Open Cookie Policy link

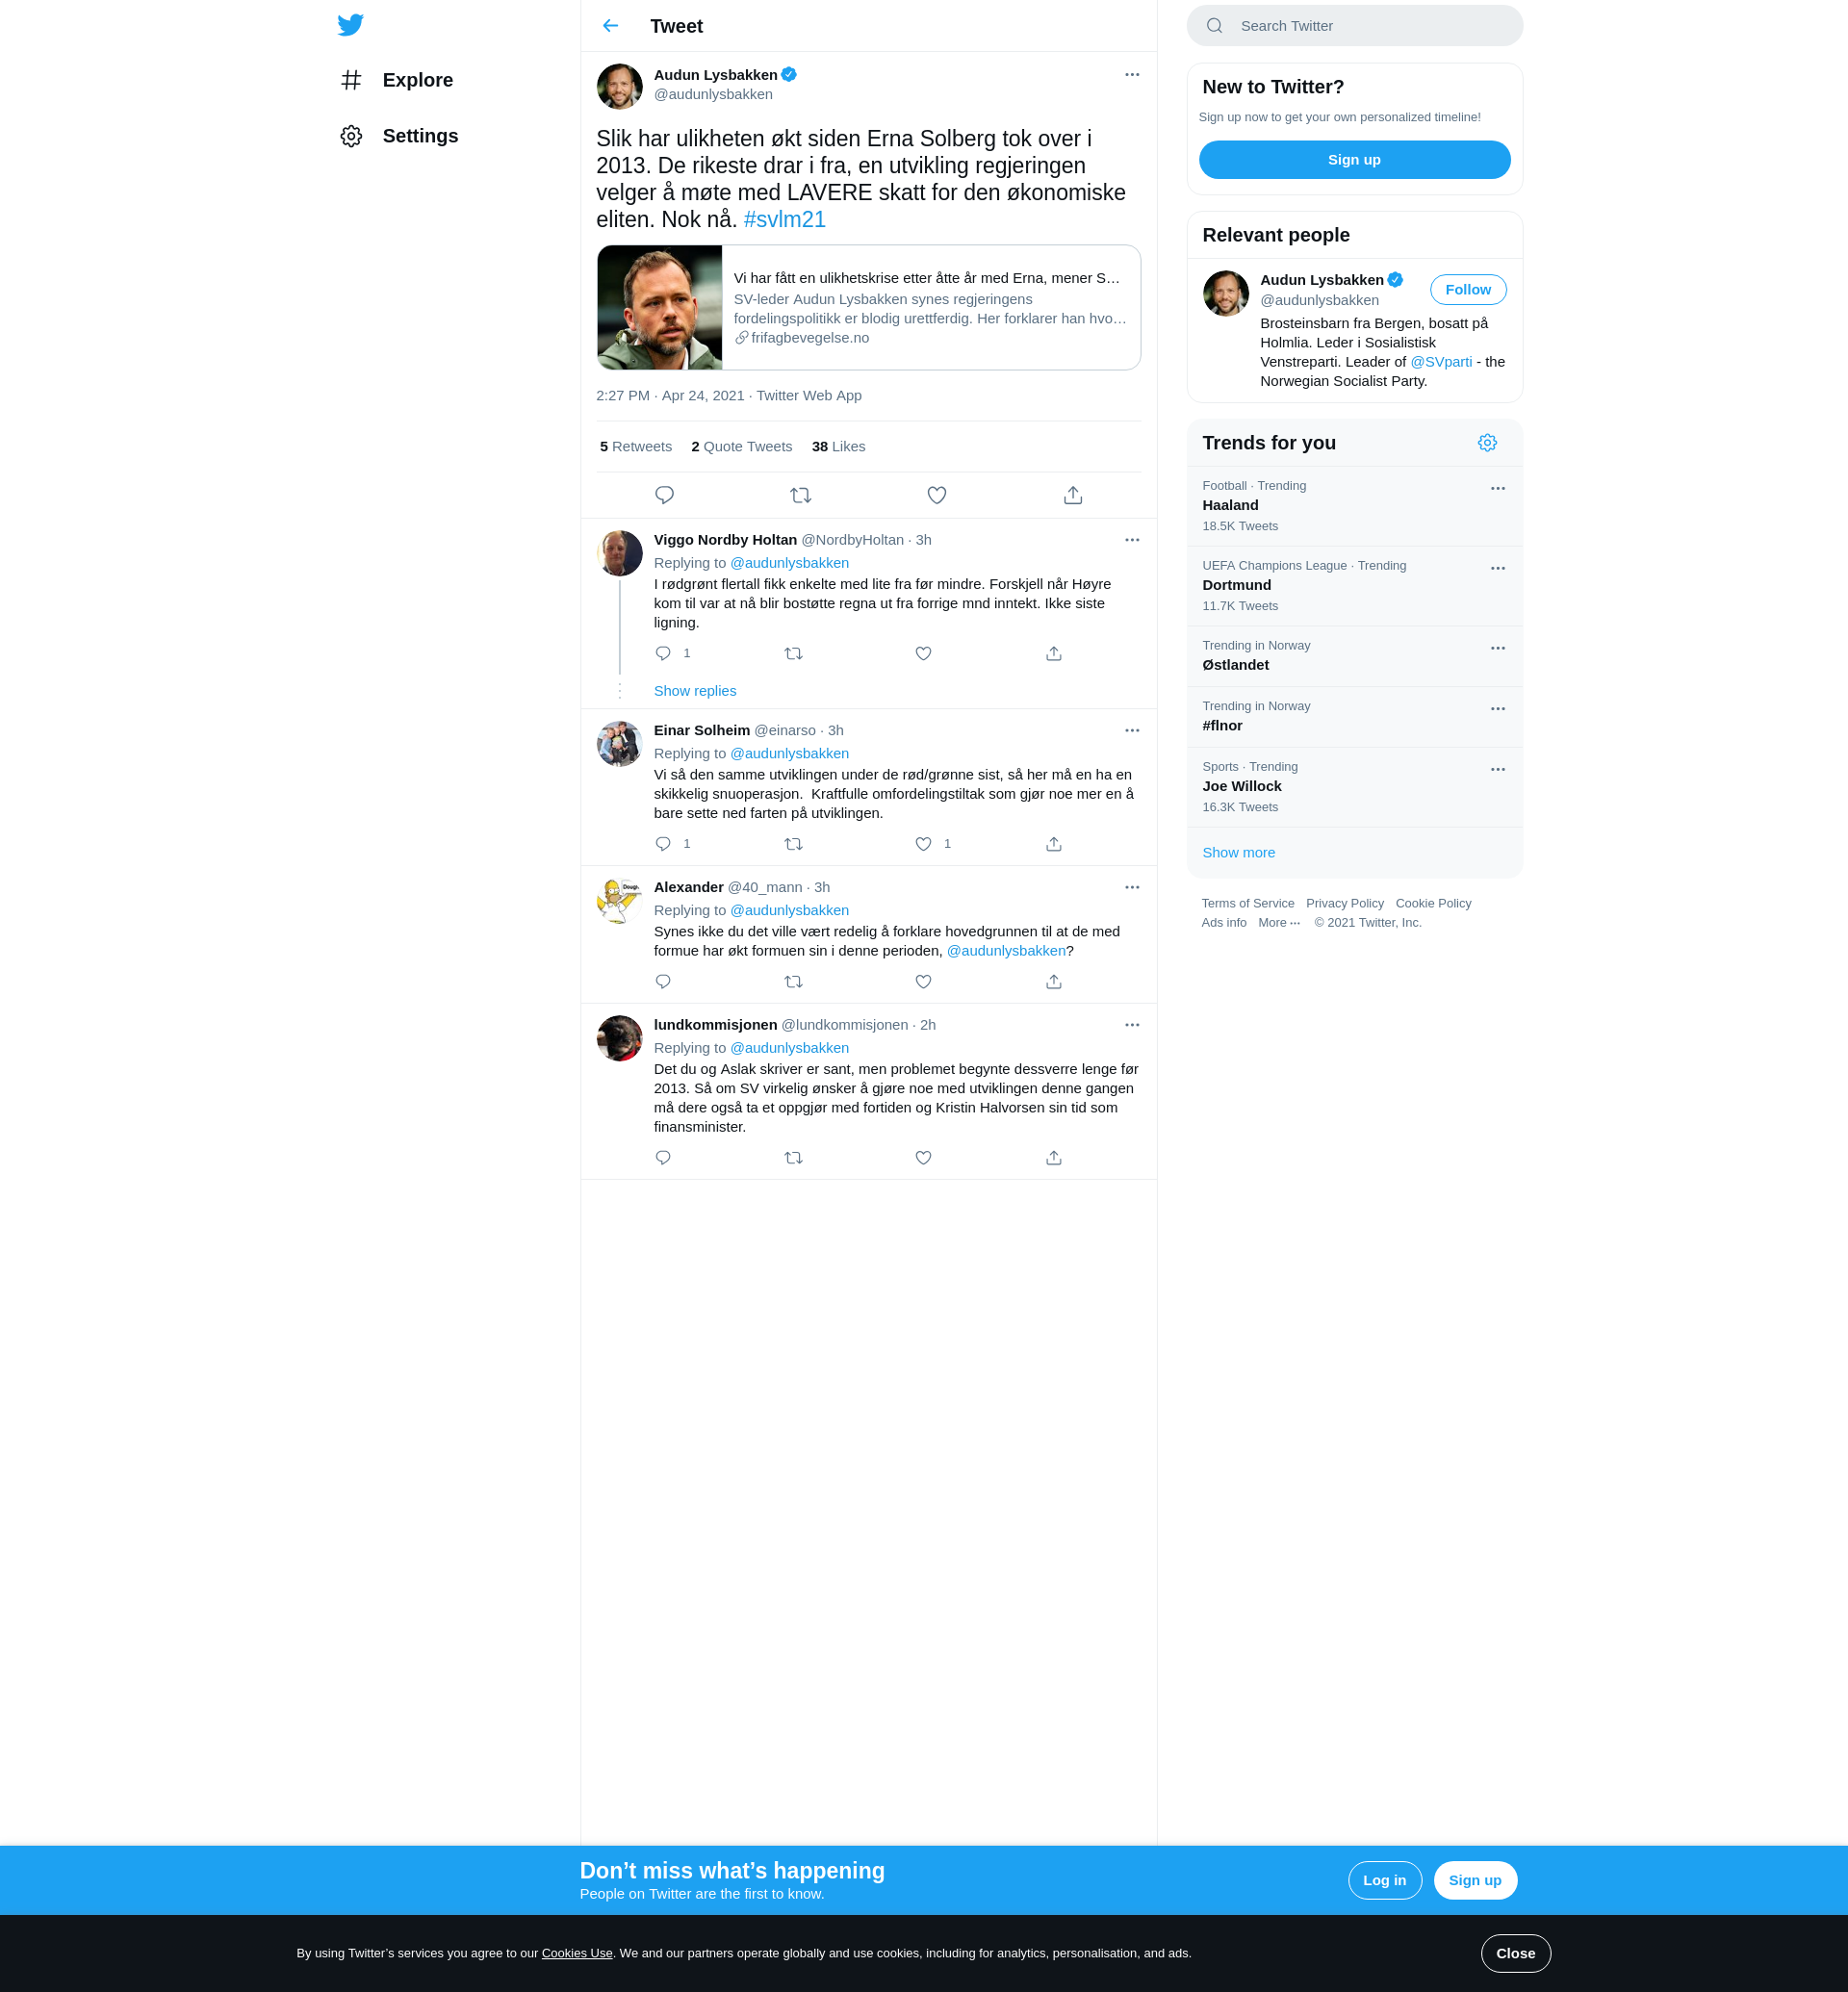(x=1433, y=904)
